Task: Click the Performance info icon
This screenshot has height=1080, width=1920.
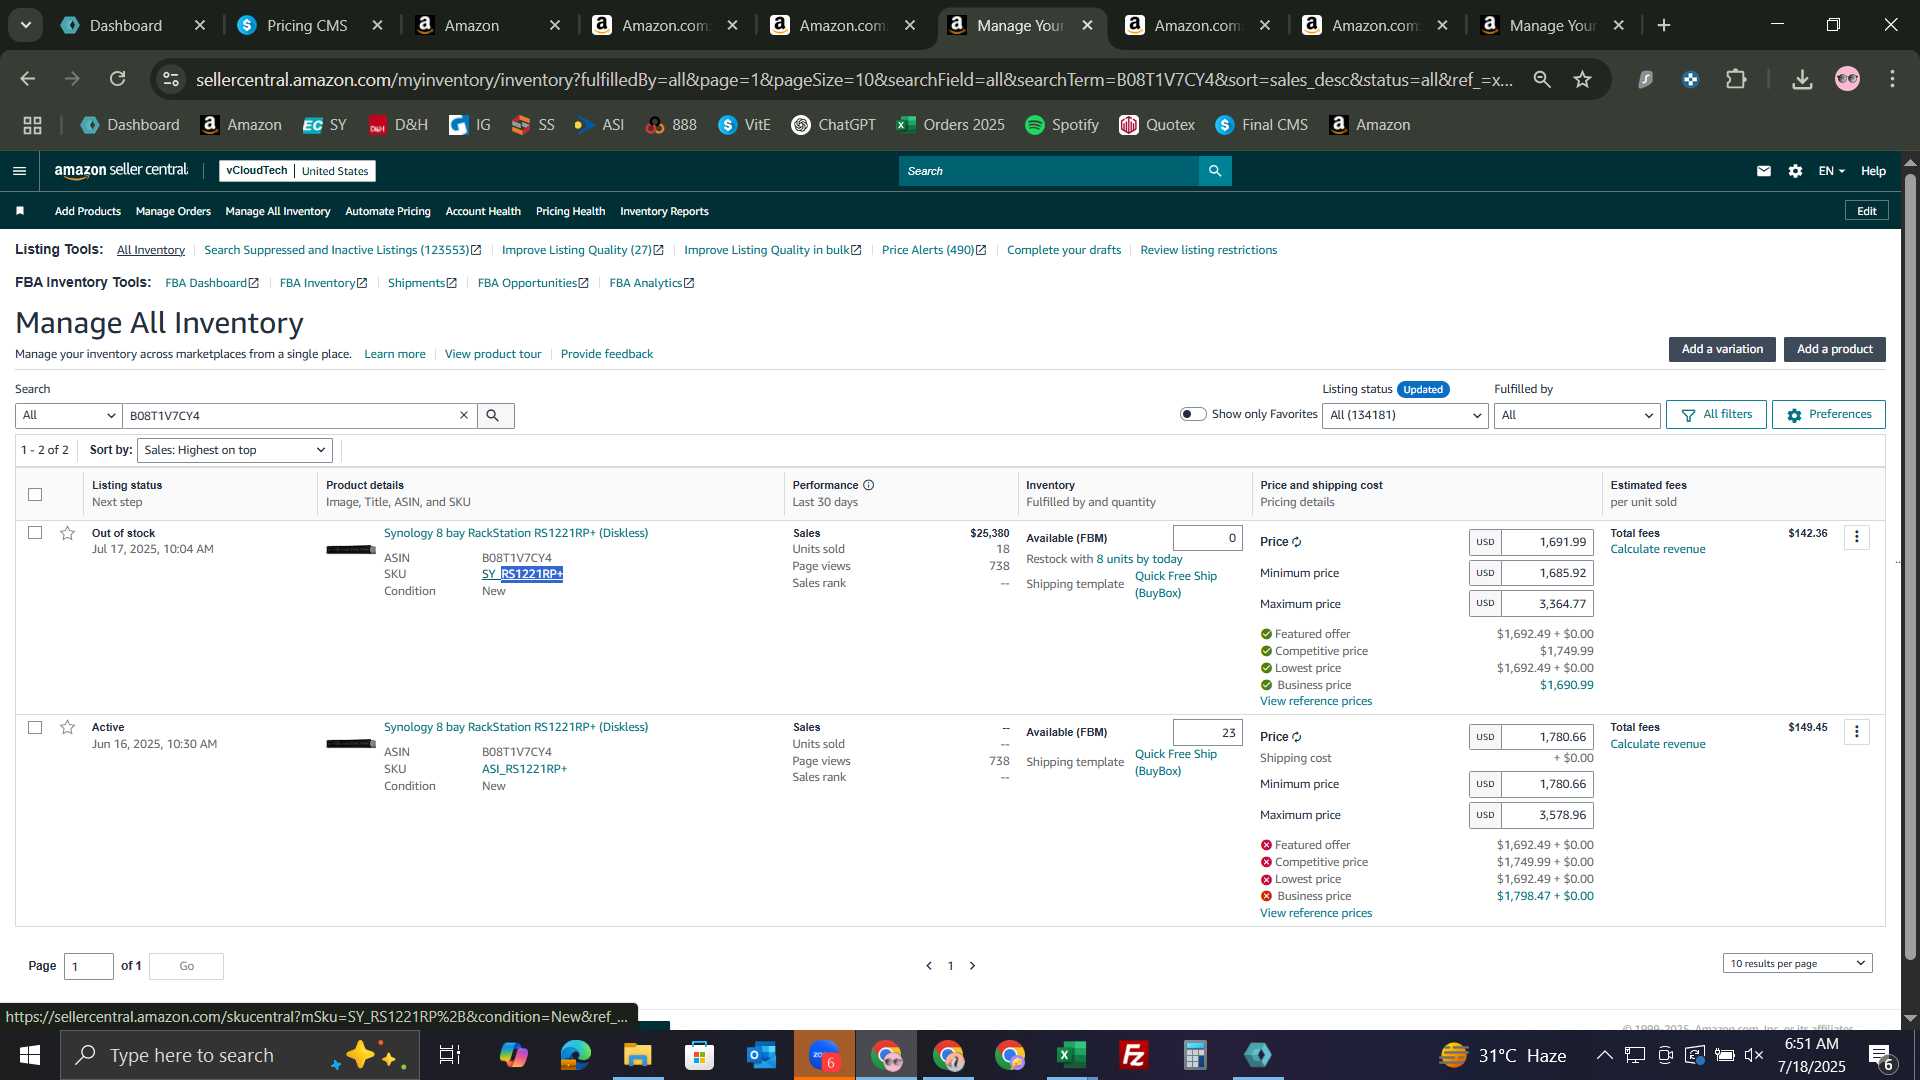Action: tap(869, 485)
